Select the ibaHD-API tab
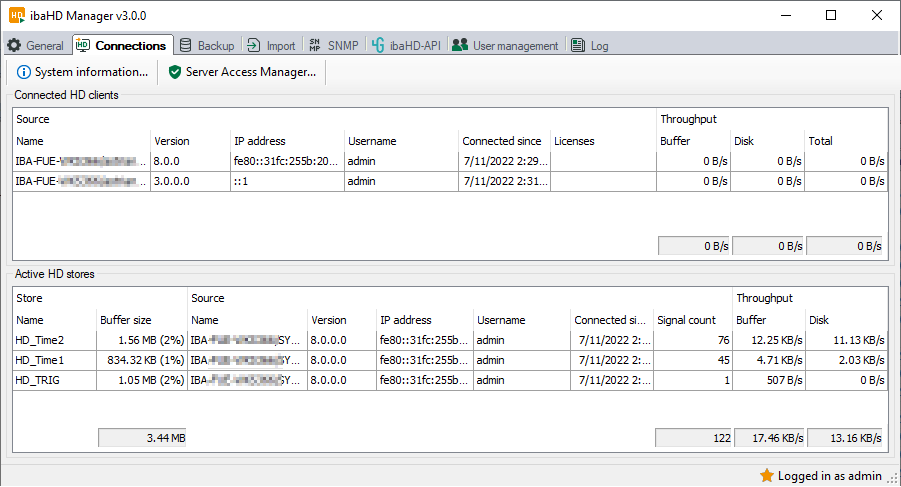901x487 pixels. (405, 46)
